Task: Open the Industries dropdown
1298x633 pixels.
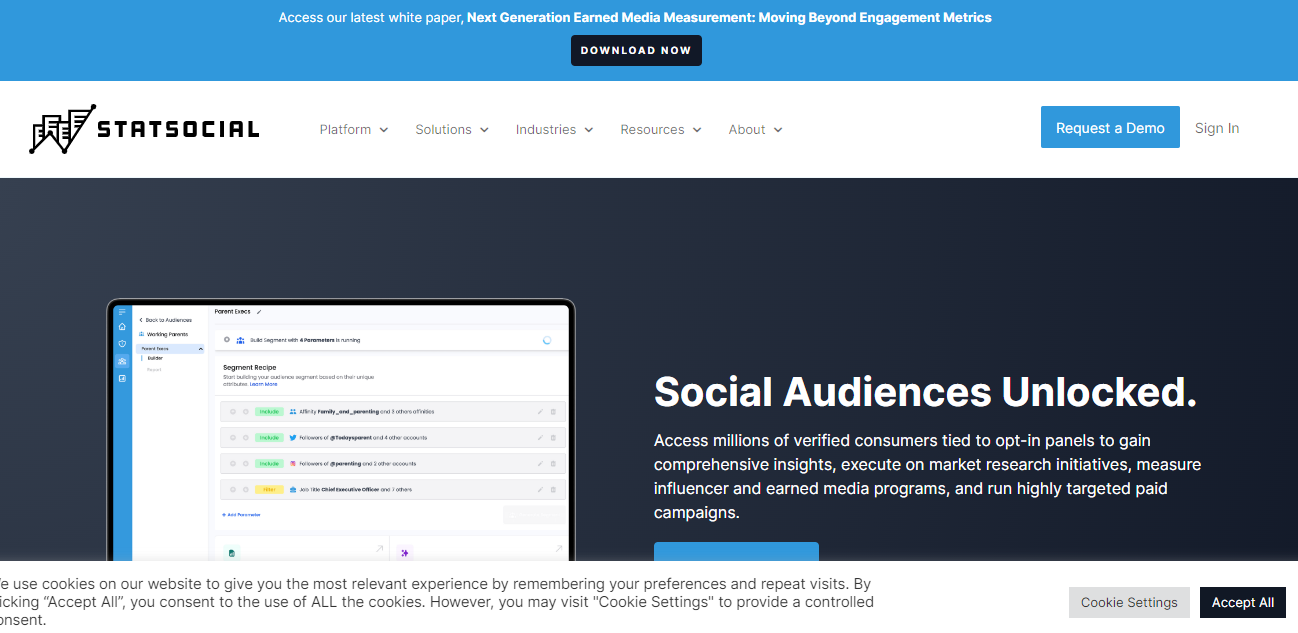Action: 554,129
